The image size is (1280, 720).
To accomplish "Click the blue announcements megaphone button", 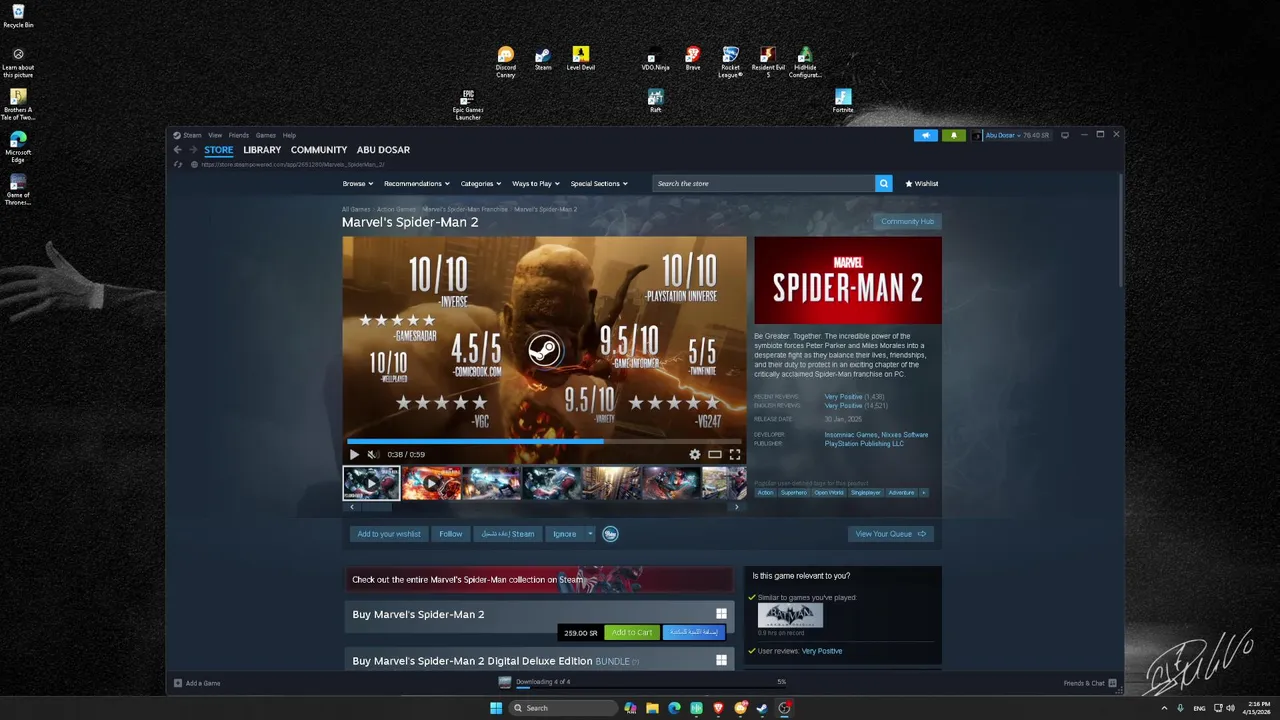I will 926,135.
